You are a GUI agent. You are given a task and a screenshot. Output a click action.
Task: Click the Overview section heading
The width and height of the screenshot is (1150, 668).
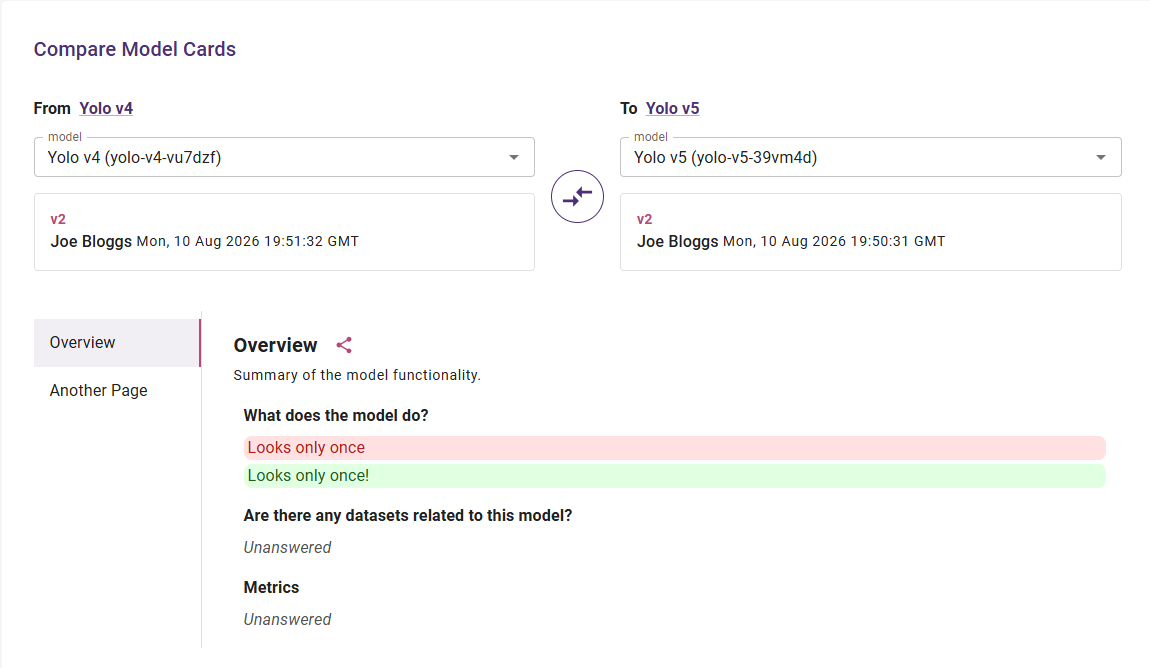click(275, 345)
